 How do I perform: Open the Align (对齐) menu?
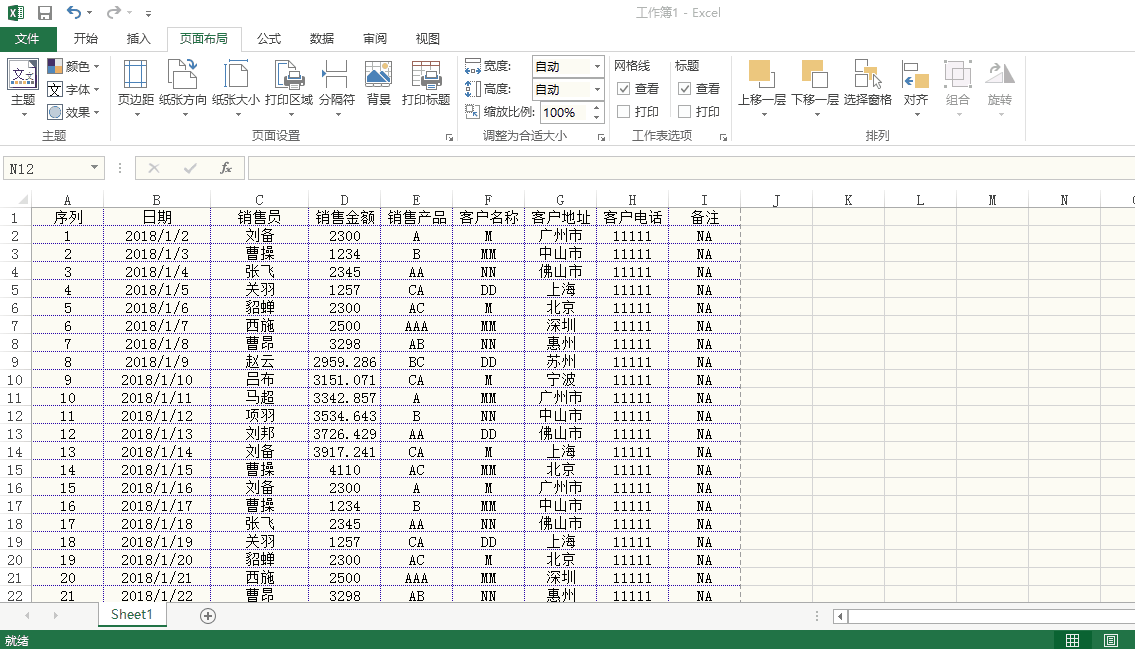(x=916, y=88)
